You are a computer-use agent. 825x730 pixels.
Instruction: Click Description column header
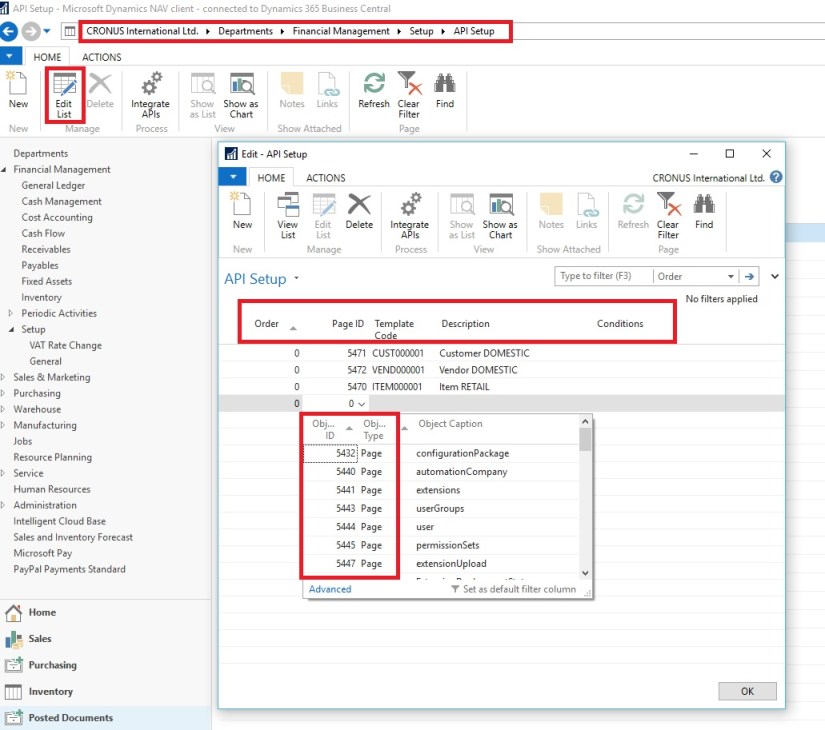465,324
